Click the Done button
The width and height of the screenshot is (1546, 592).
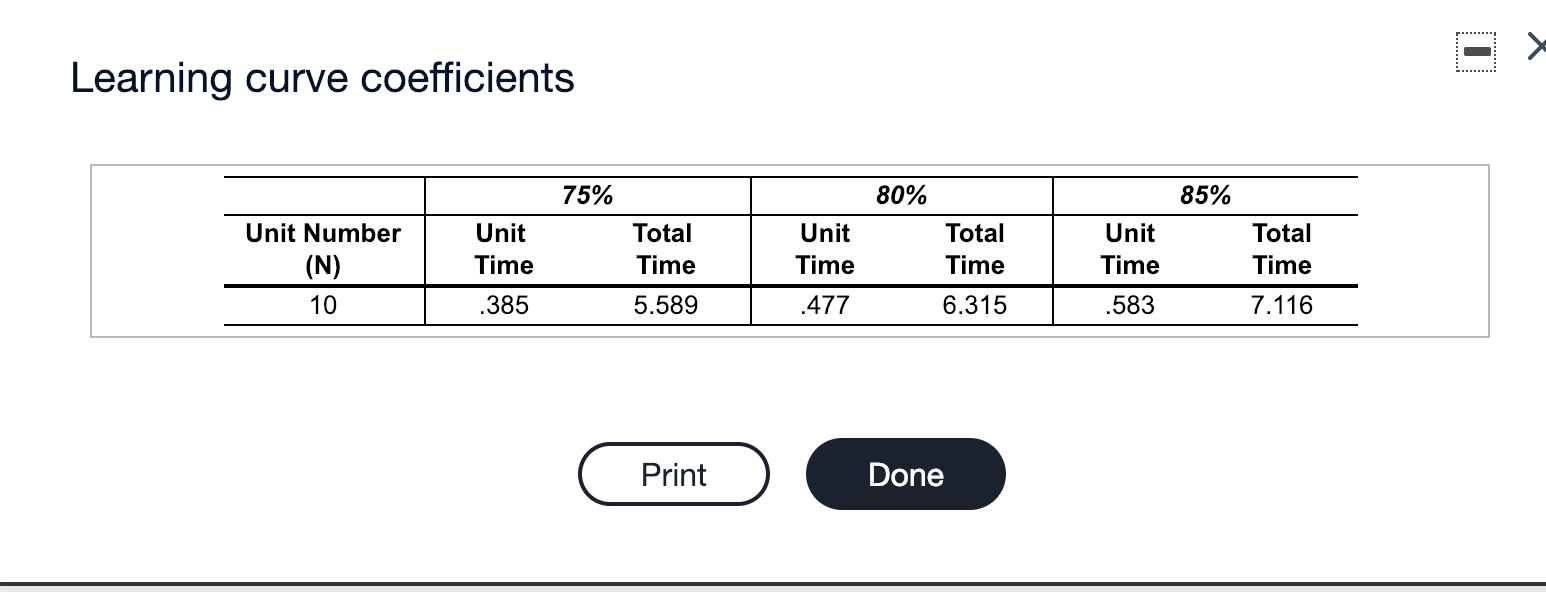click(905, 474)
